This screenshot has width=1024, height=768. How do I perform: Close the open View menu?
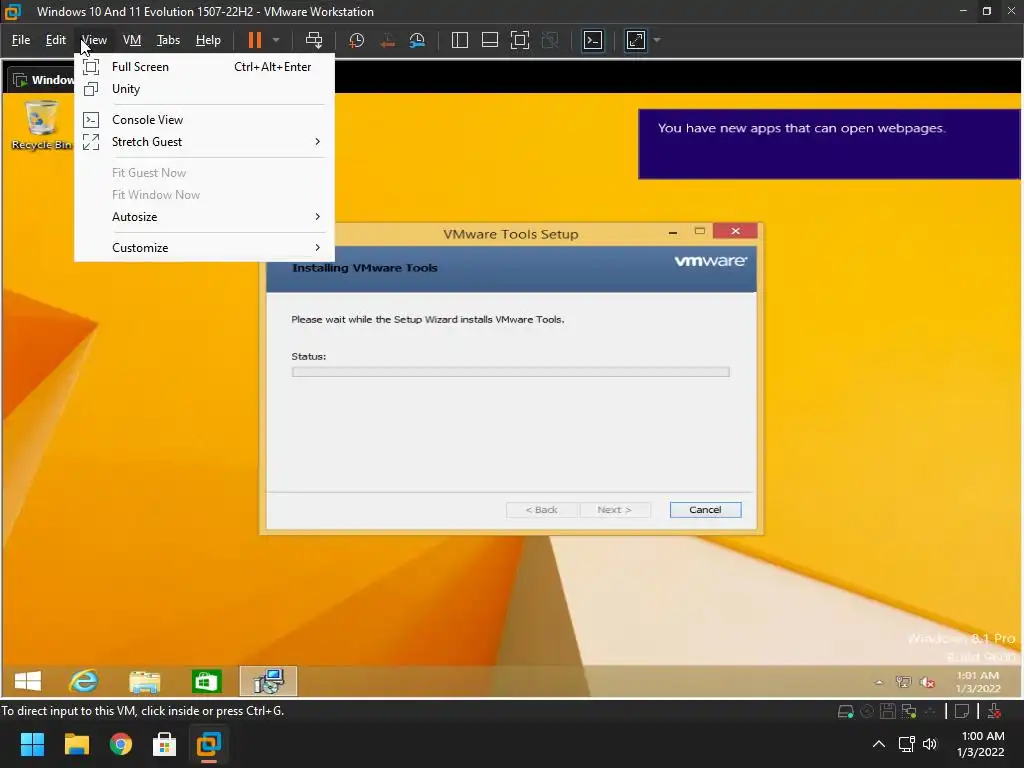pos(94,40)
